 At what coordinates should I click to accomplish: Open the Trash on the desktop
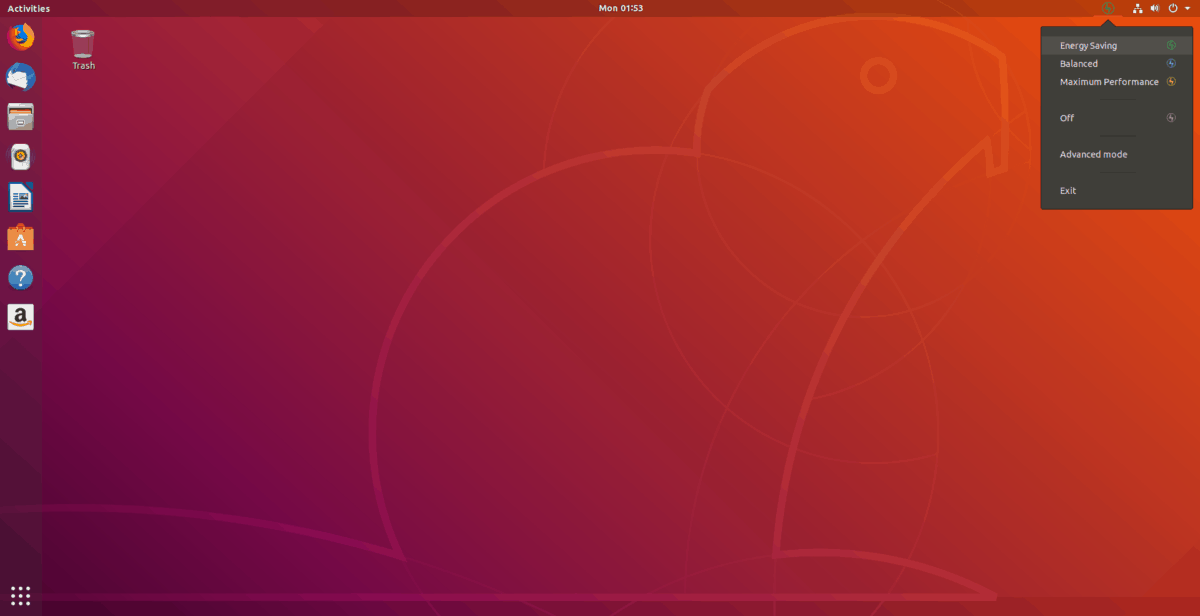point(82,46)
